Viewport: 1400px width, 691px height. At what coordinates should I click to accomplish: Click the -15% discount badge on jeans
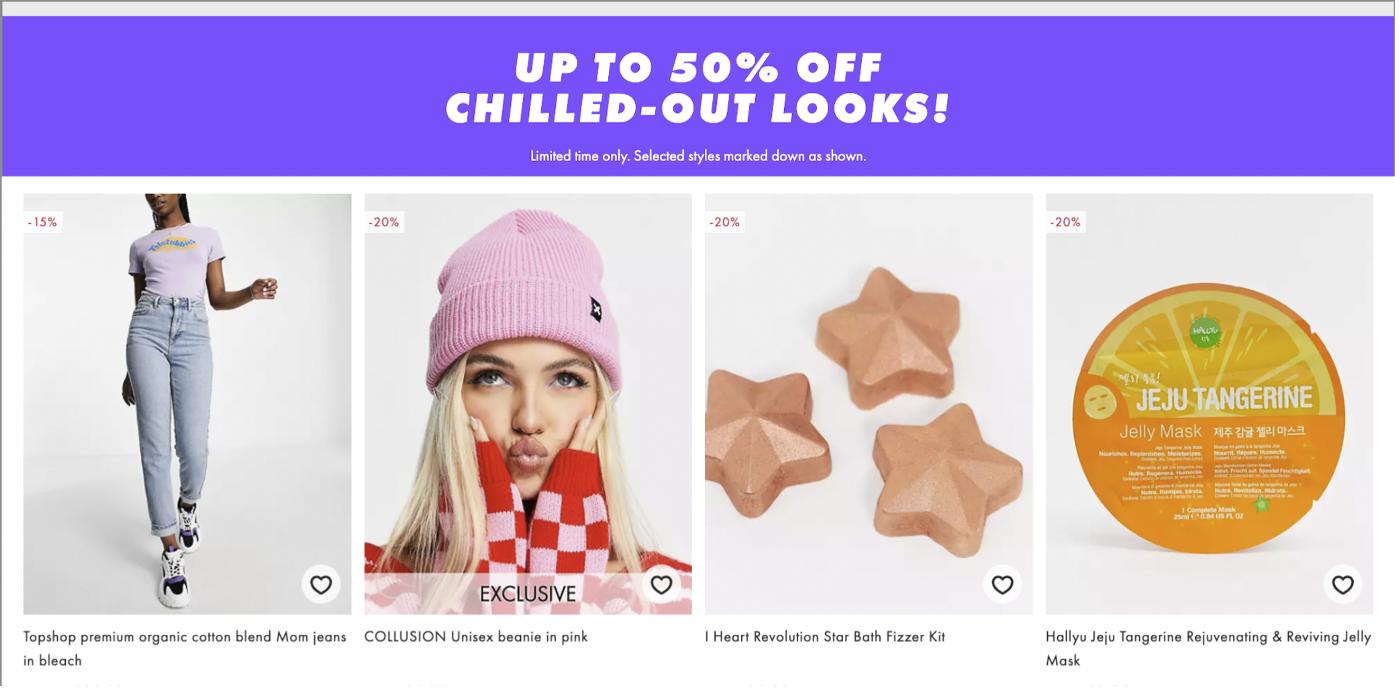[43, 222]
